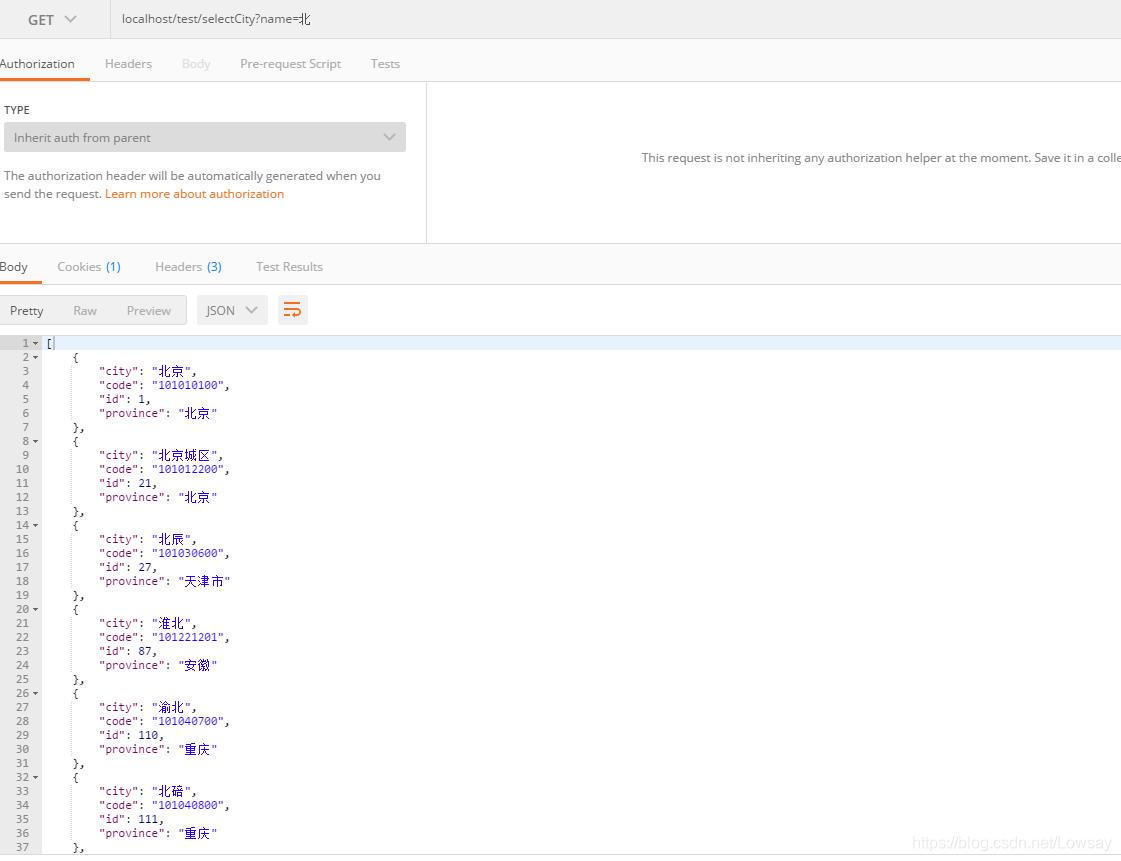Select the response Body tab
1121x861 pixels.
coord(14,267)
